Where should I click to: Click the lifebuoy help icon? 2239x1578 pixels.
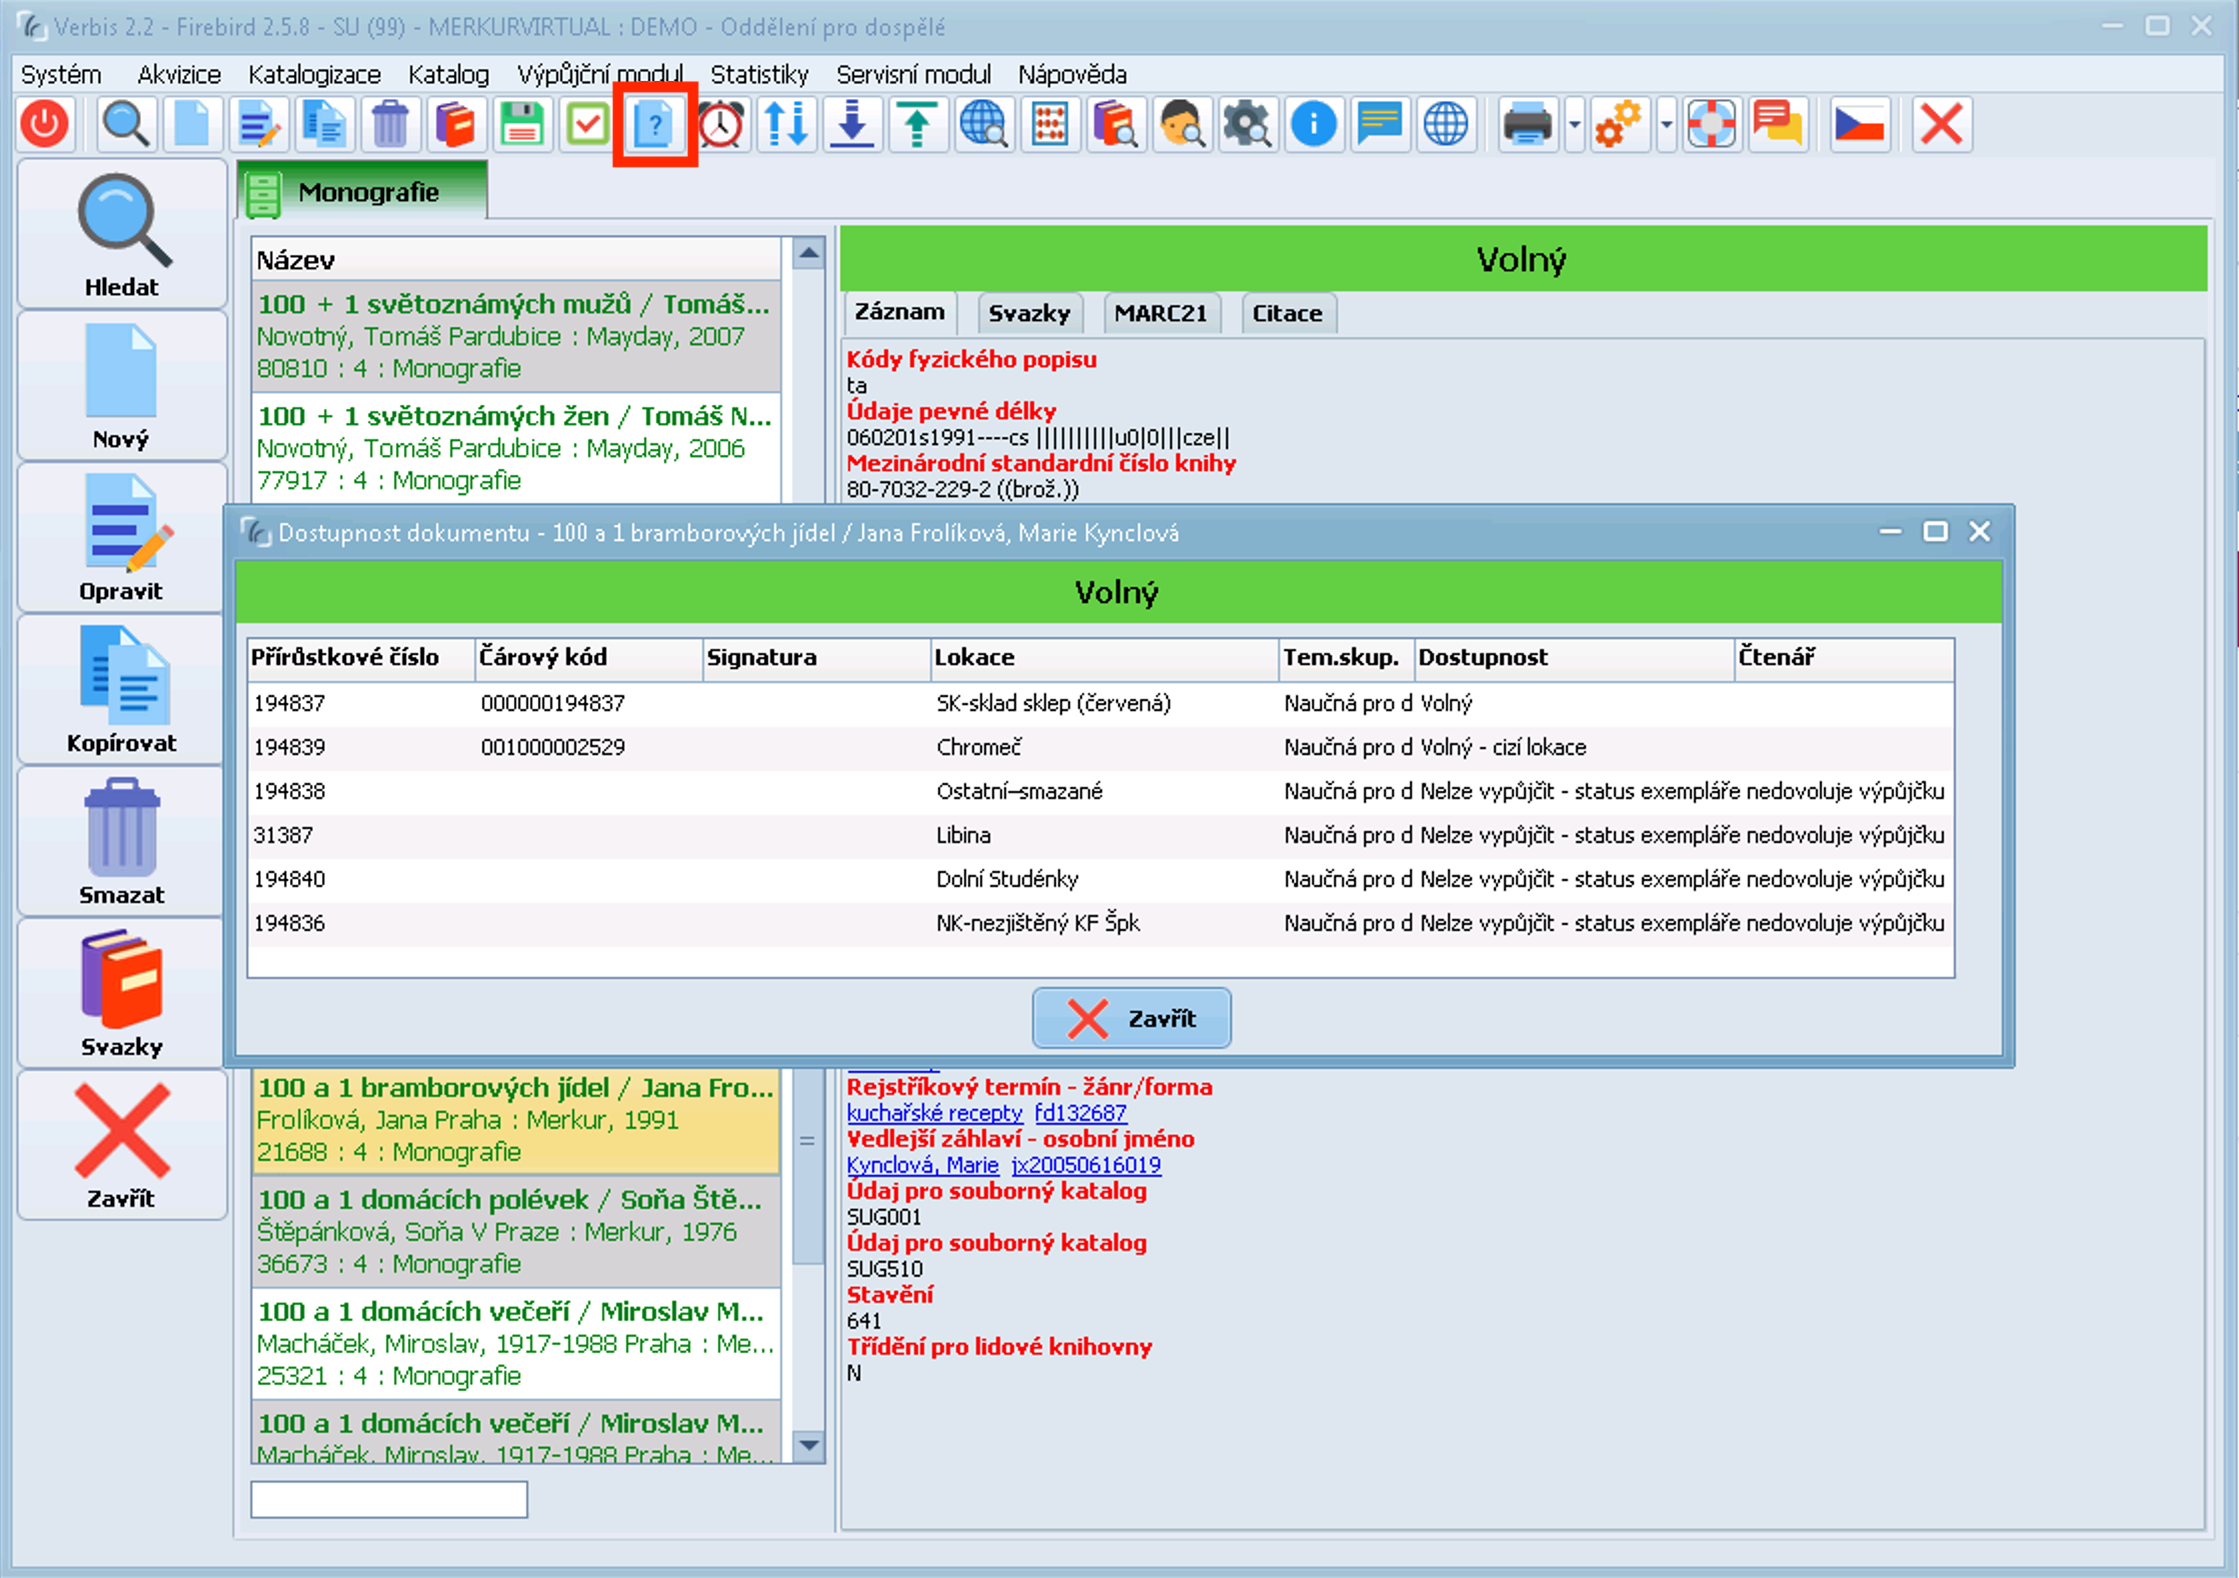coord(1712,125)
